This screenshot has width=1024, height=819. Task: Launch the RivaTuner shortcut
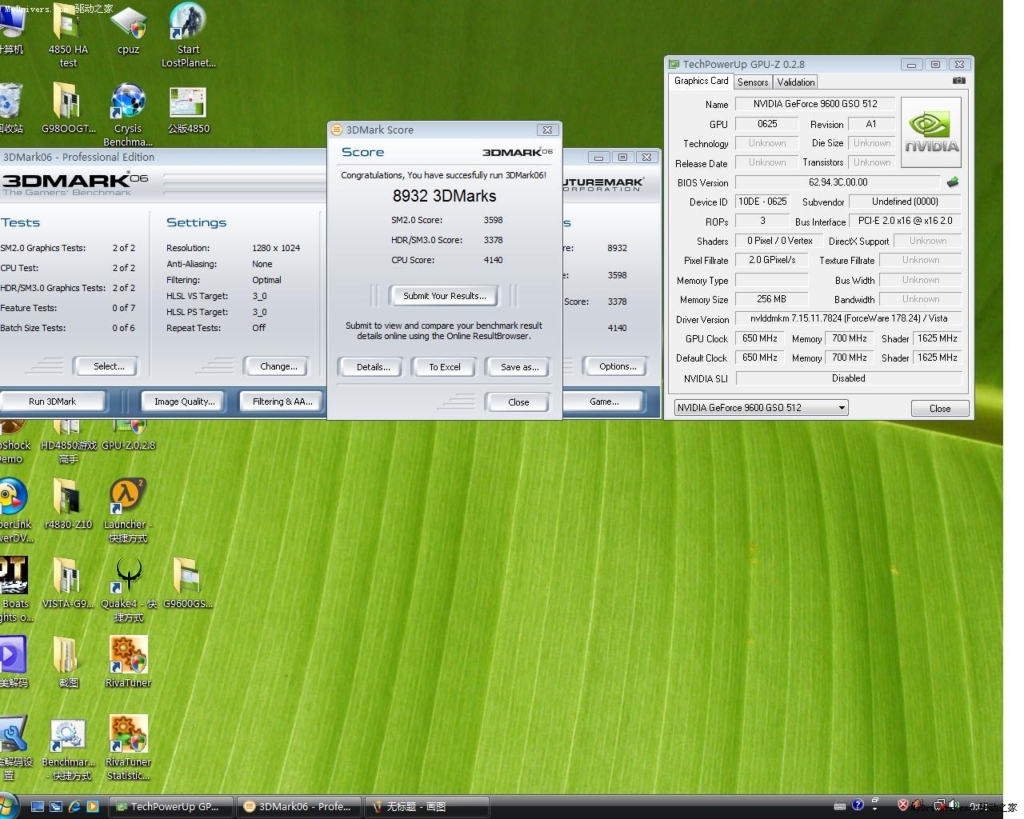click(128, 662)
